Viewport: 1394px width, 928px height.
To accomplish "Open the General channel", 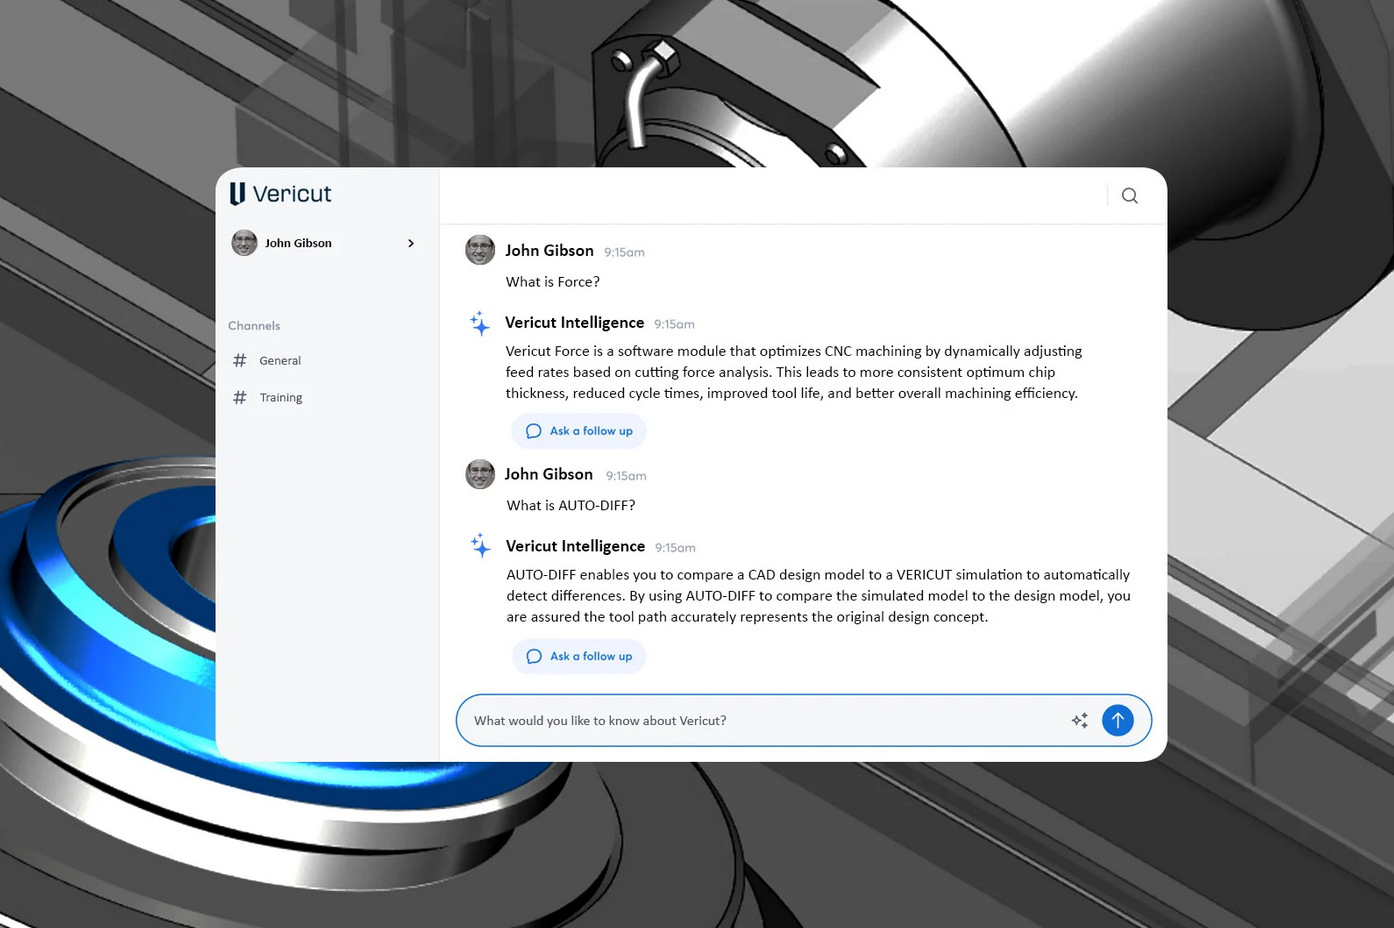I will [280, 361].
